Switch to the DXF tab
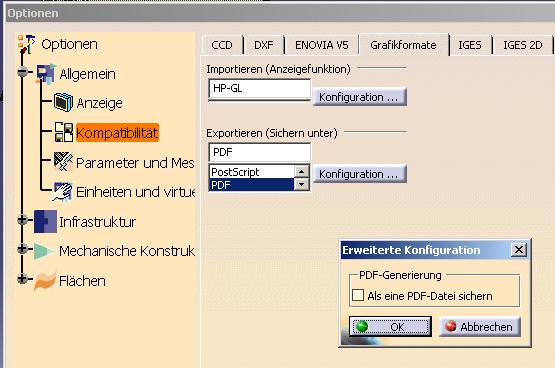This screenshot has height=368, width=555. coord(264,45)
